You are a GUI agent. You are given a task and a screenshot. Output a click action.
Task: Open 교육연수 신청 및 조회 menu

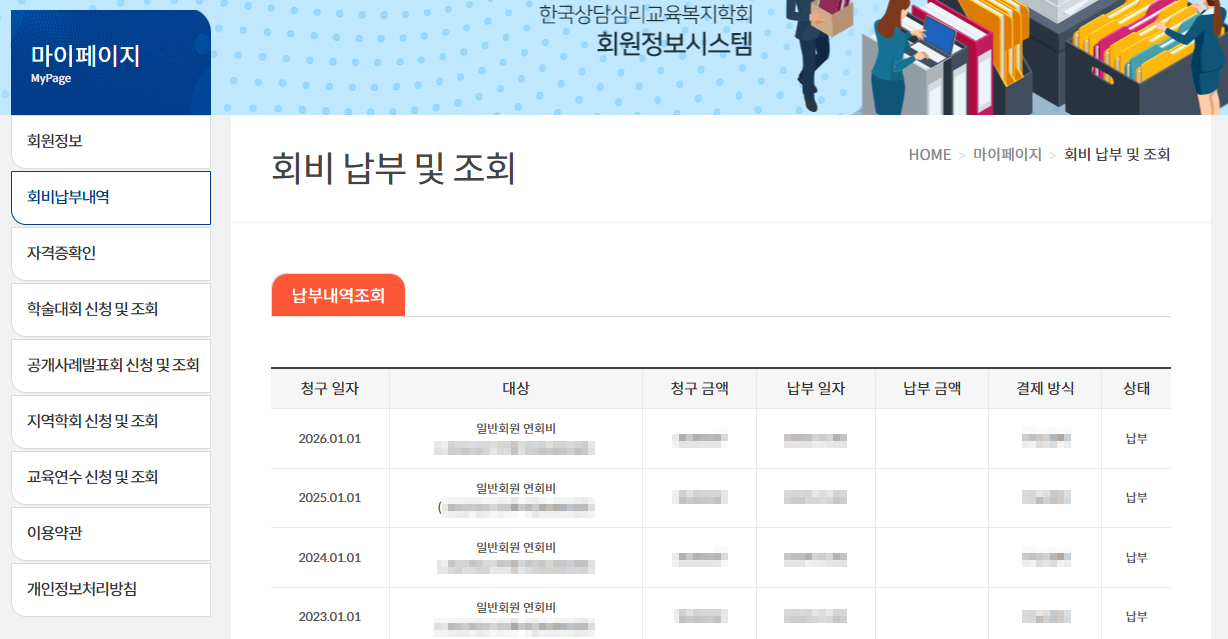(110, 477)
